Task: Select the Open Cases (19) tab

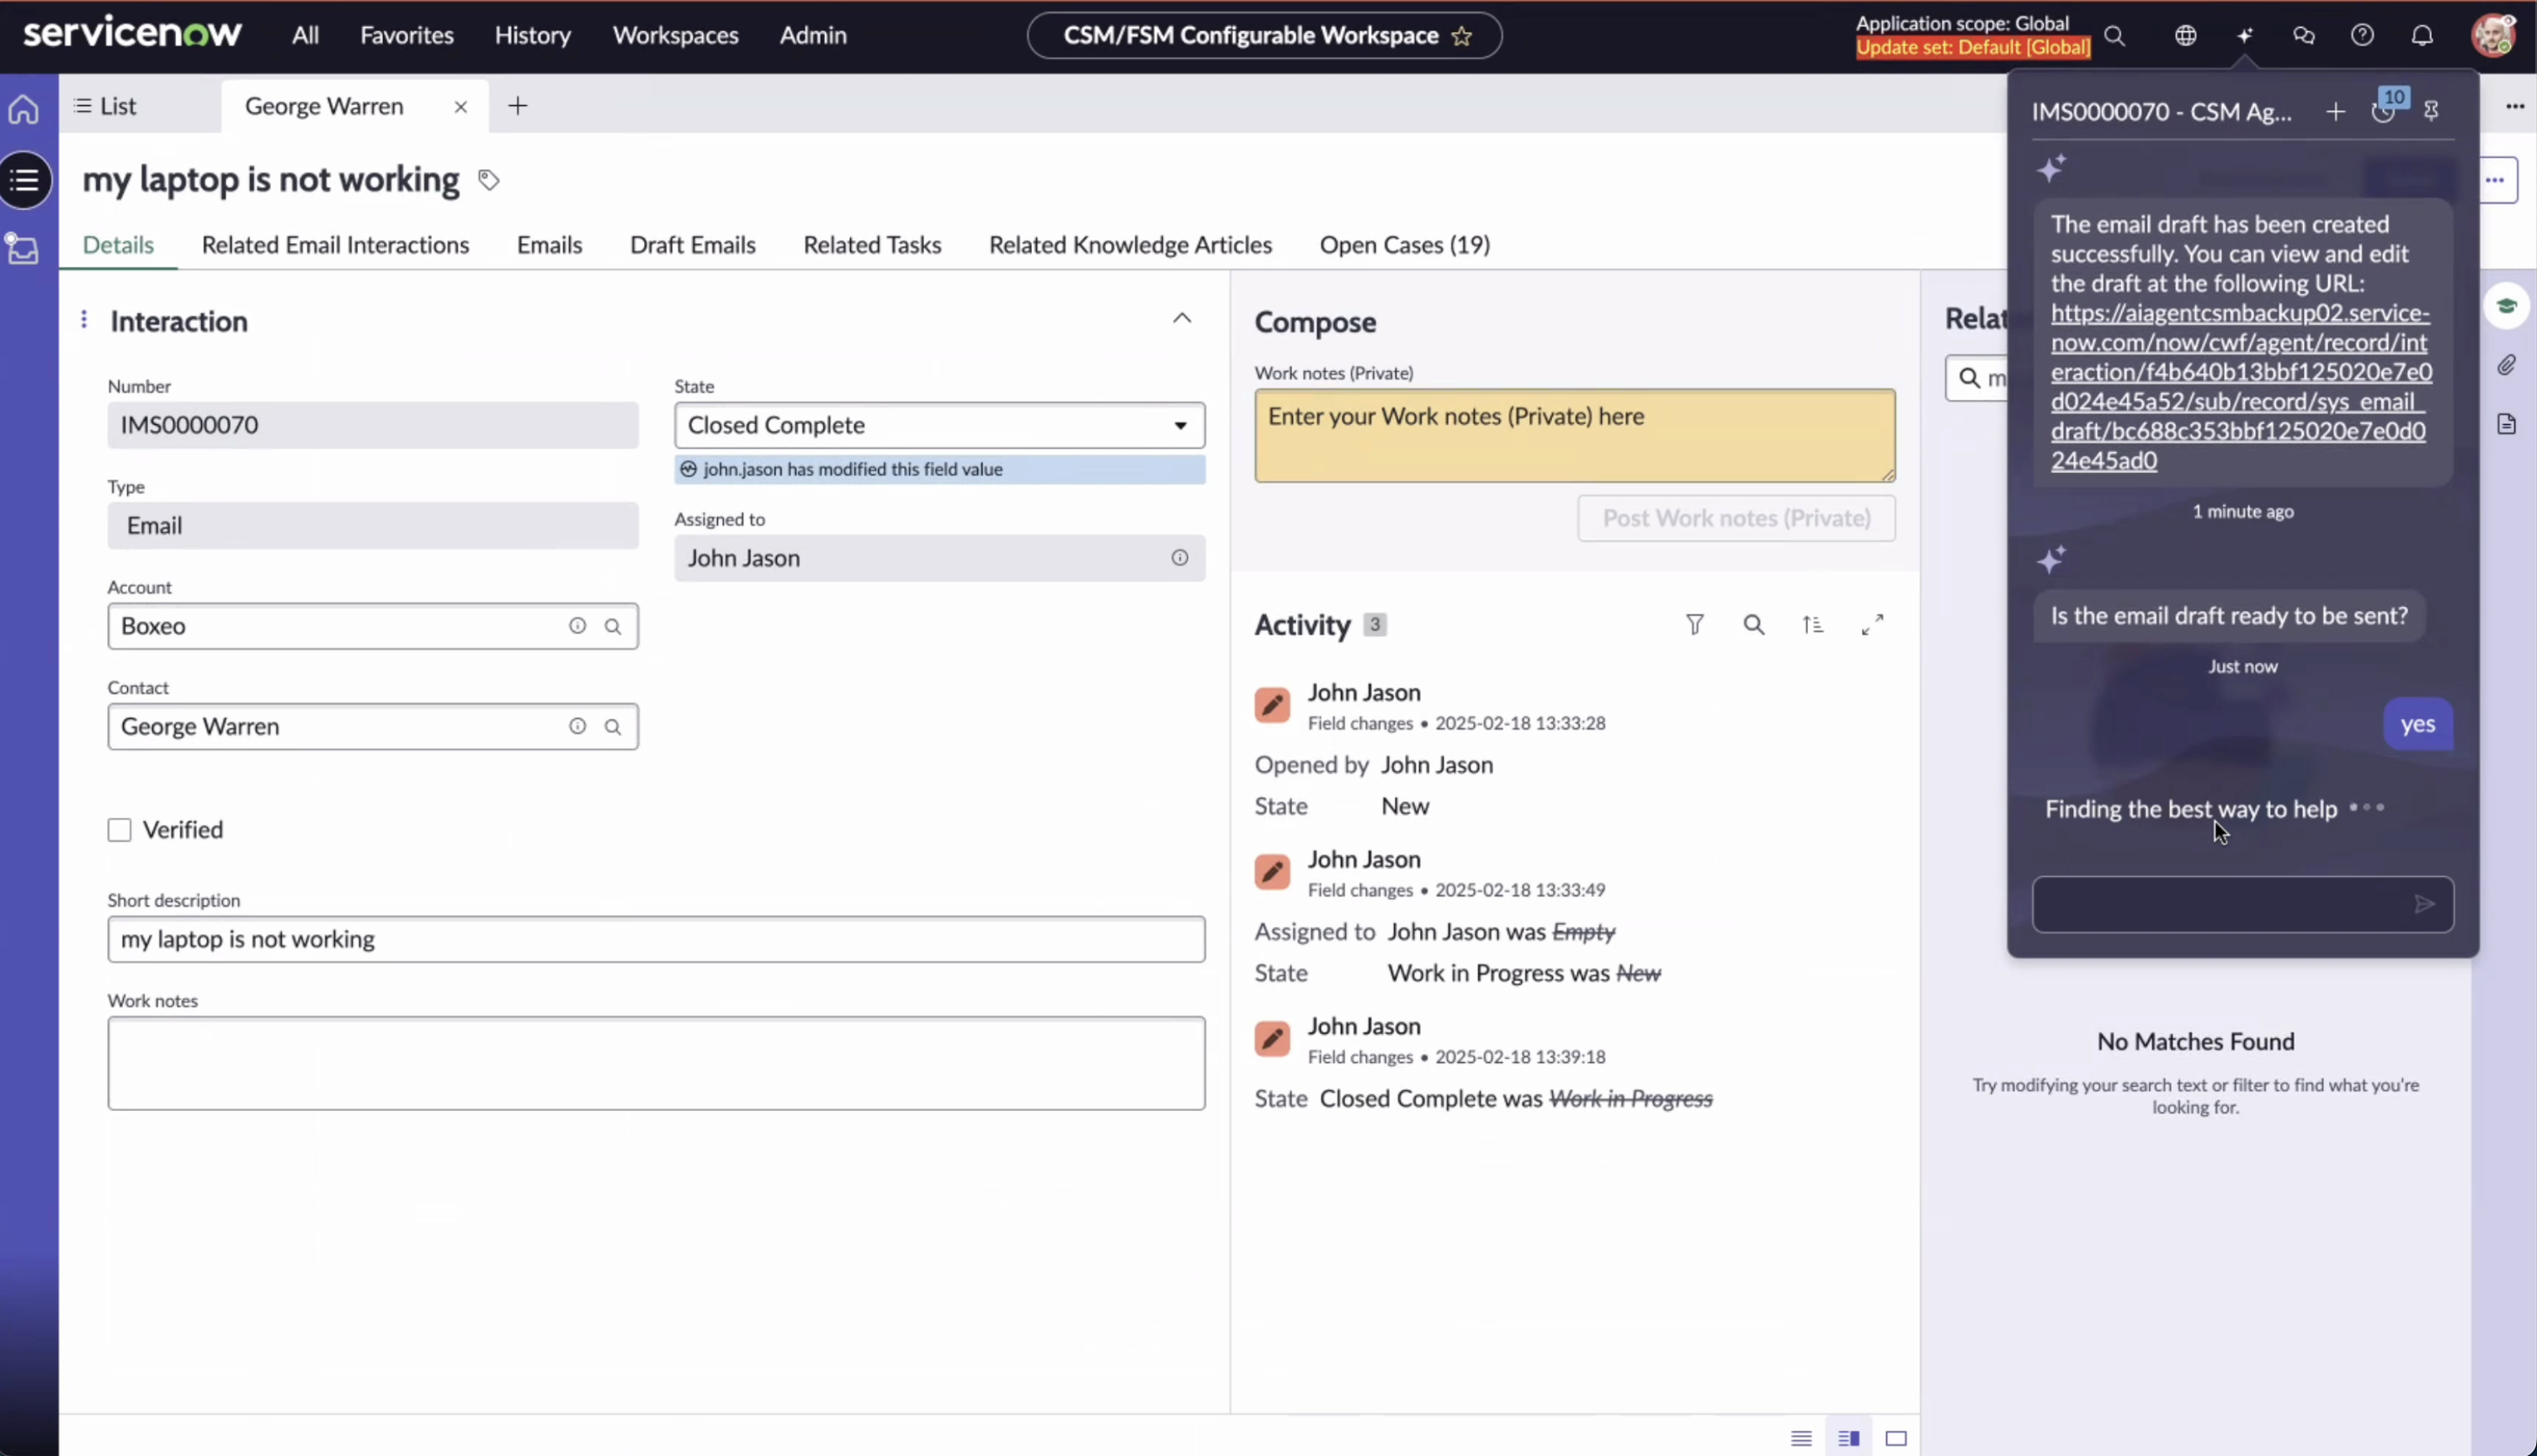Action: point(1405,245)
